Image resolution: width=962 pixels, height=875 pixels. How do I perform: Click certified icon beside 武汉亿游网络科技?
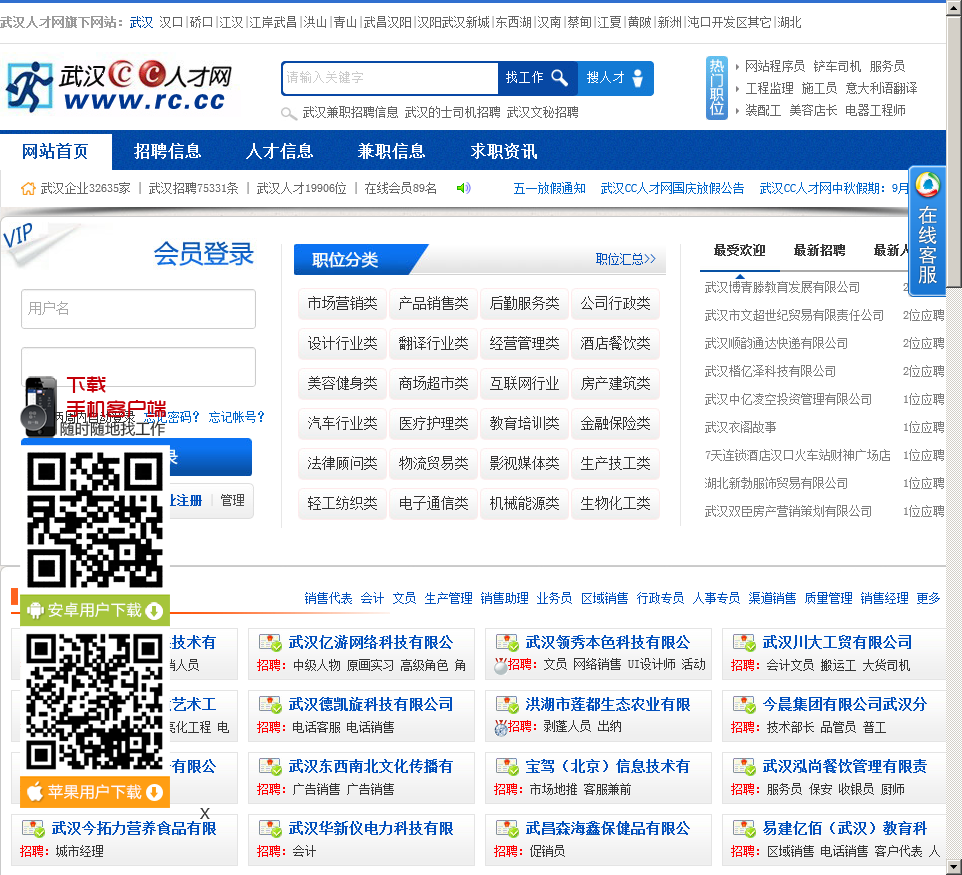270,643
